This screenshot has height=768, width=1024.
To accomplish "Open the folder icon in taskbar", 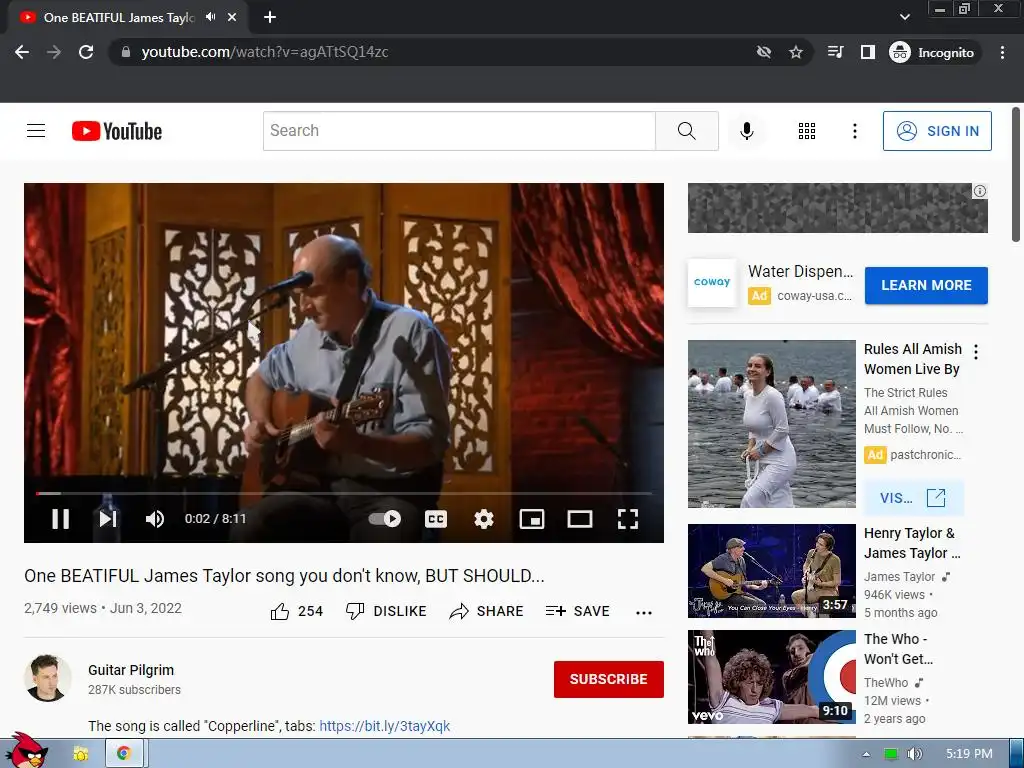I will 81,754.
